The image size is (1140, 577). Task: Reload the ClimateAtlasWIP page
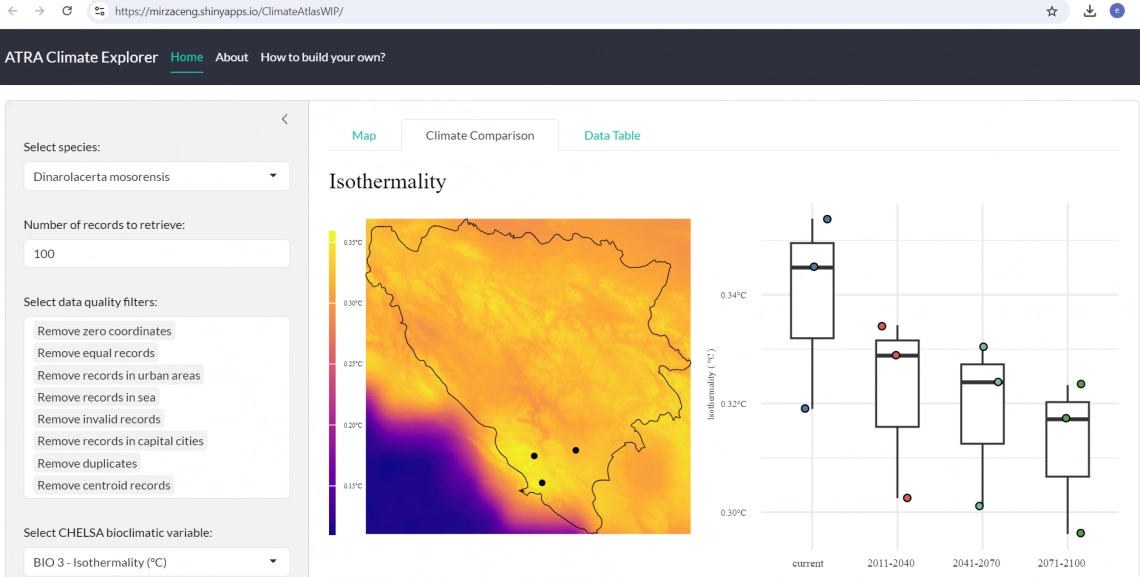[x=66, y=11]
